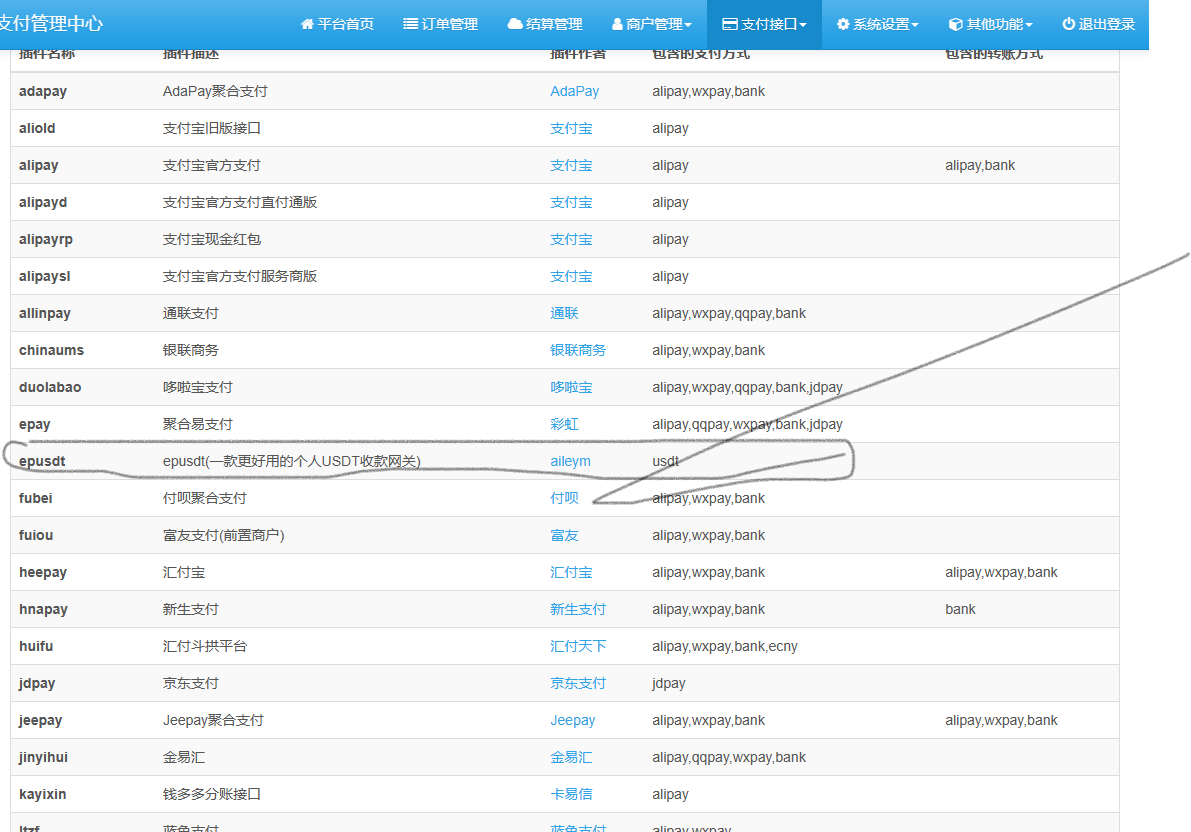
Task: Click description 支付宝官方支付直付通版
Action: (x=240, y=202)
